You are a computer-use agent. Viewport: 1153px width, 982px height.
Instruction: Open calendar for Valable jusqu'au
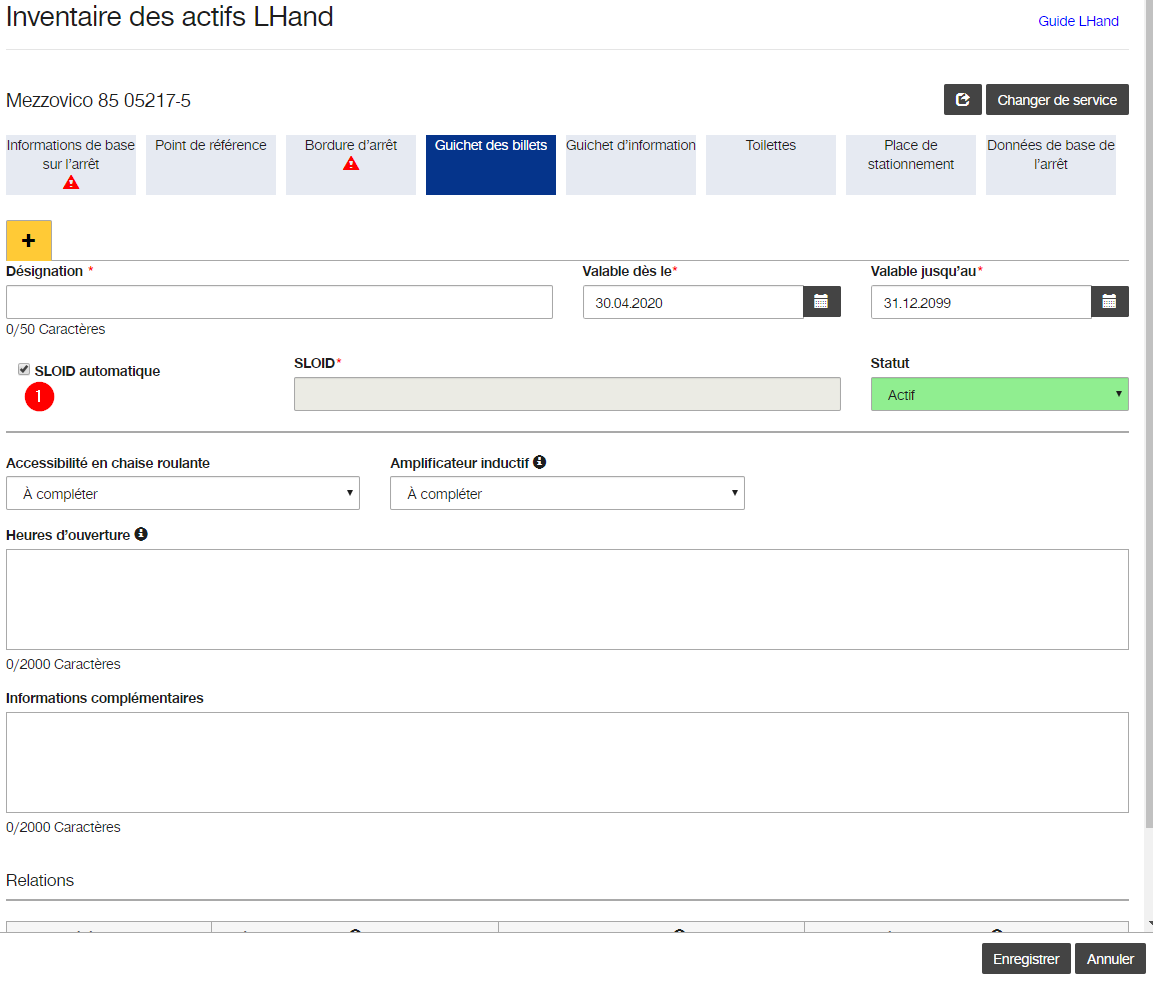click(x=1110, y=302)
